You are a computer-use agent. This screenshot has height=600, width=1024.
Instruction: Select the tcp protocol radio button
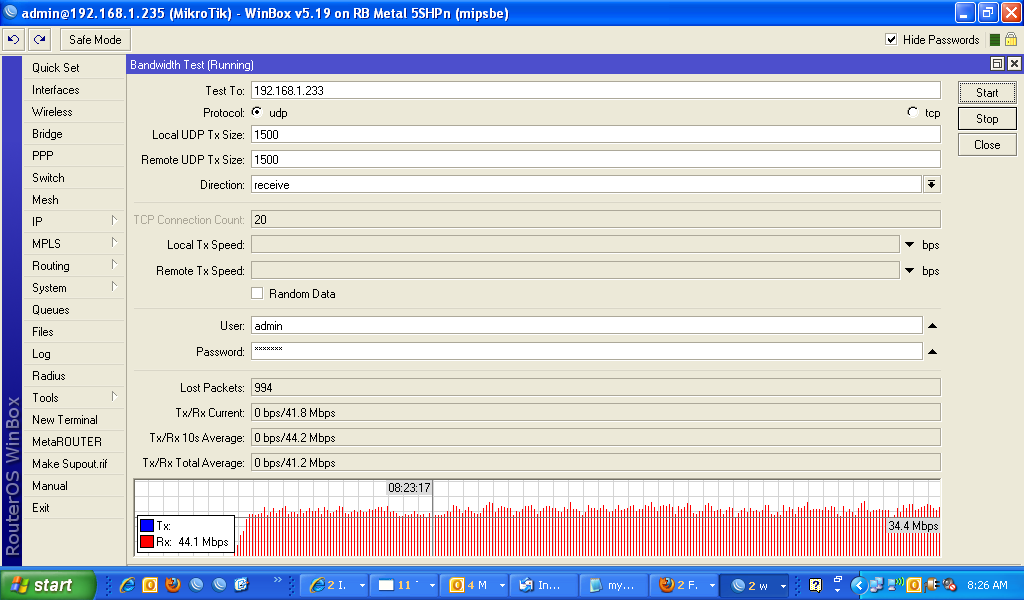tap(912, 112)
